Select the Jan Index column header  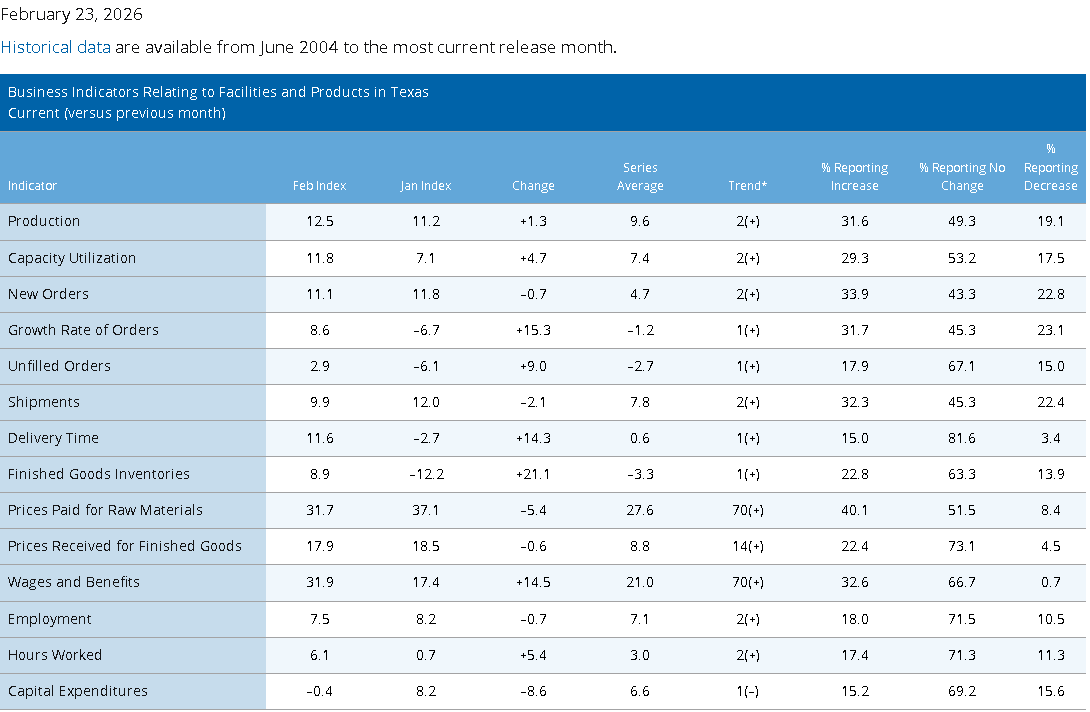(x=425, y=186)
